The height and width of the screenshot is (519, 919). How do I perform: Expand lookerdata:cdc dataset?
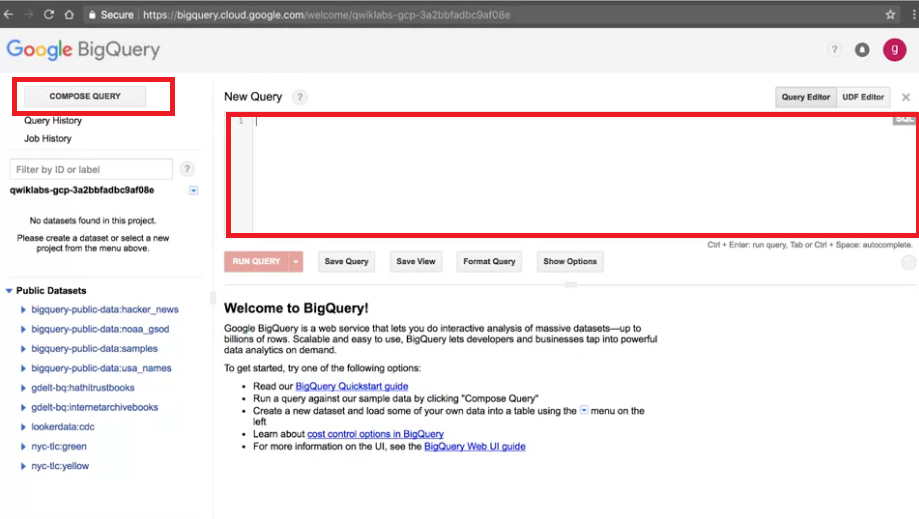tap(23, 427)
